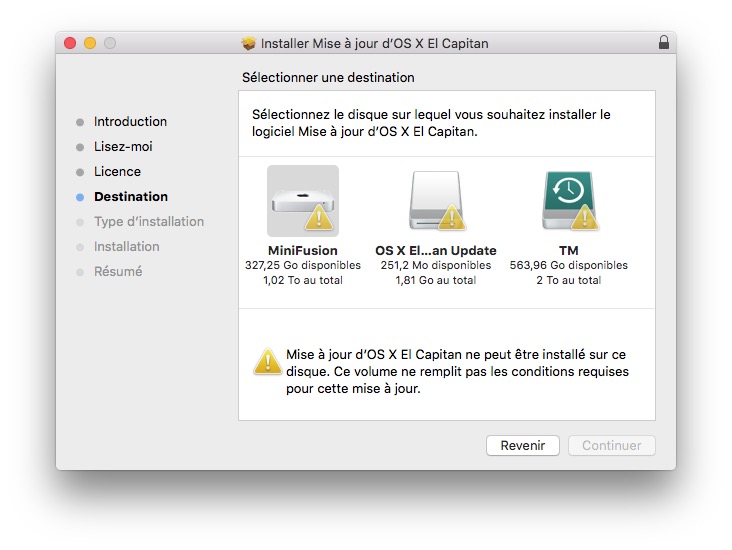
Task: Click the '2 To au total' text
Action: pos(569,280)
